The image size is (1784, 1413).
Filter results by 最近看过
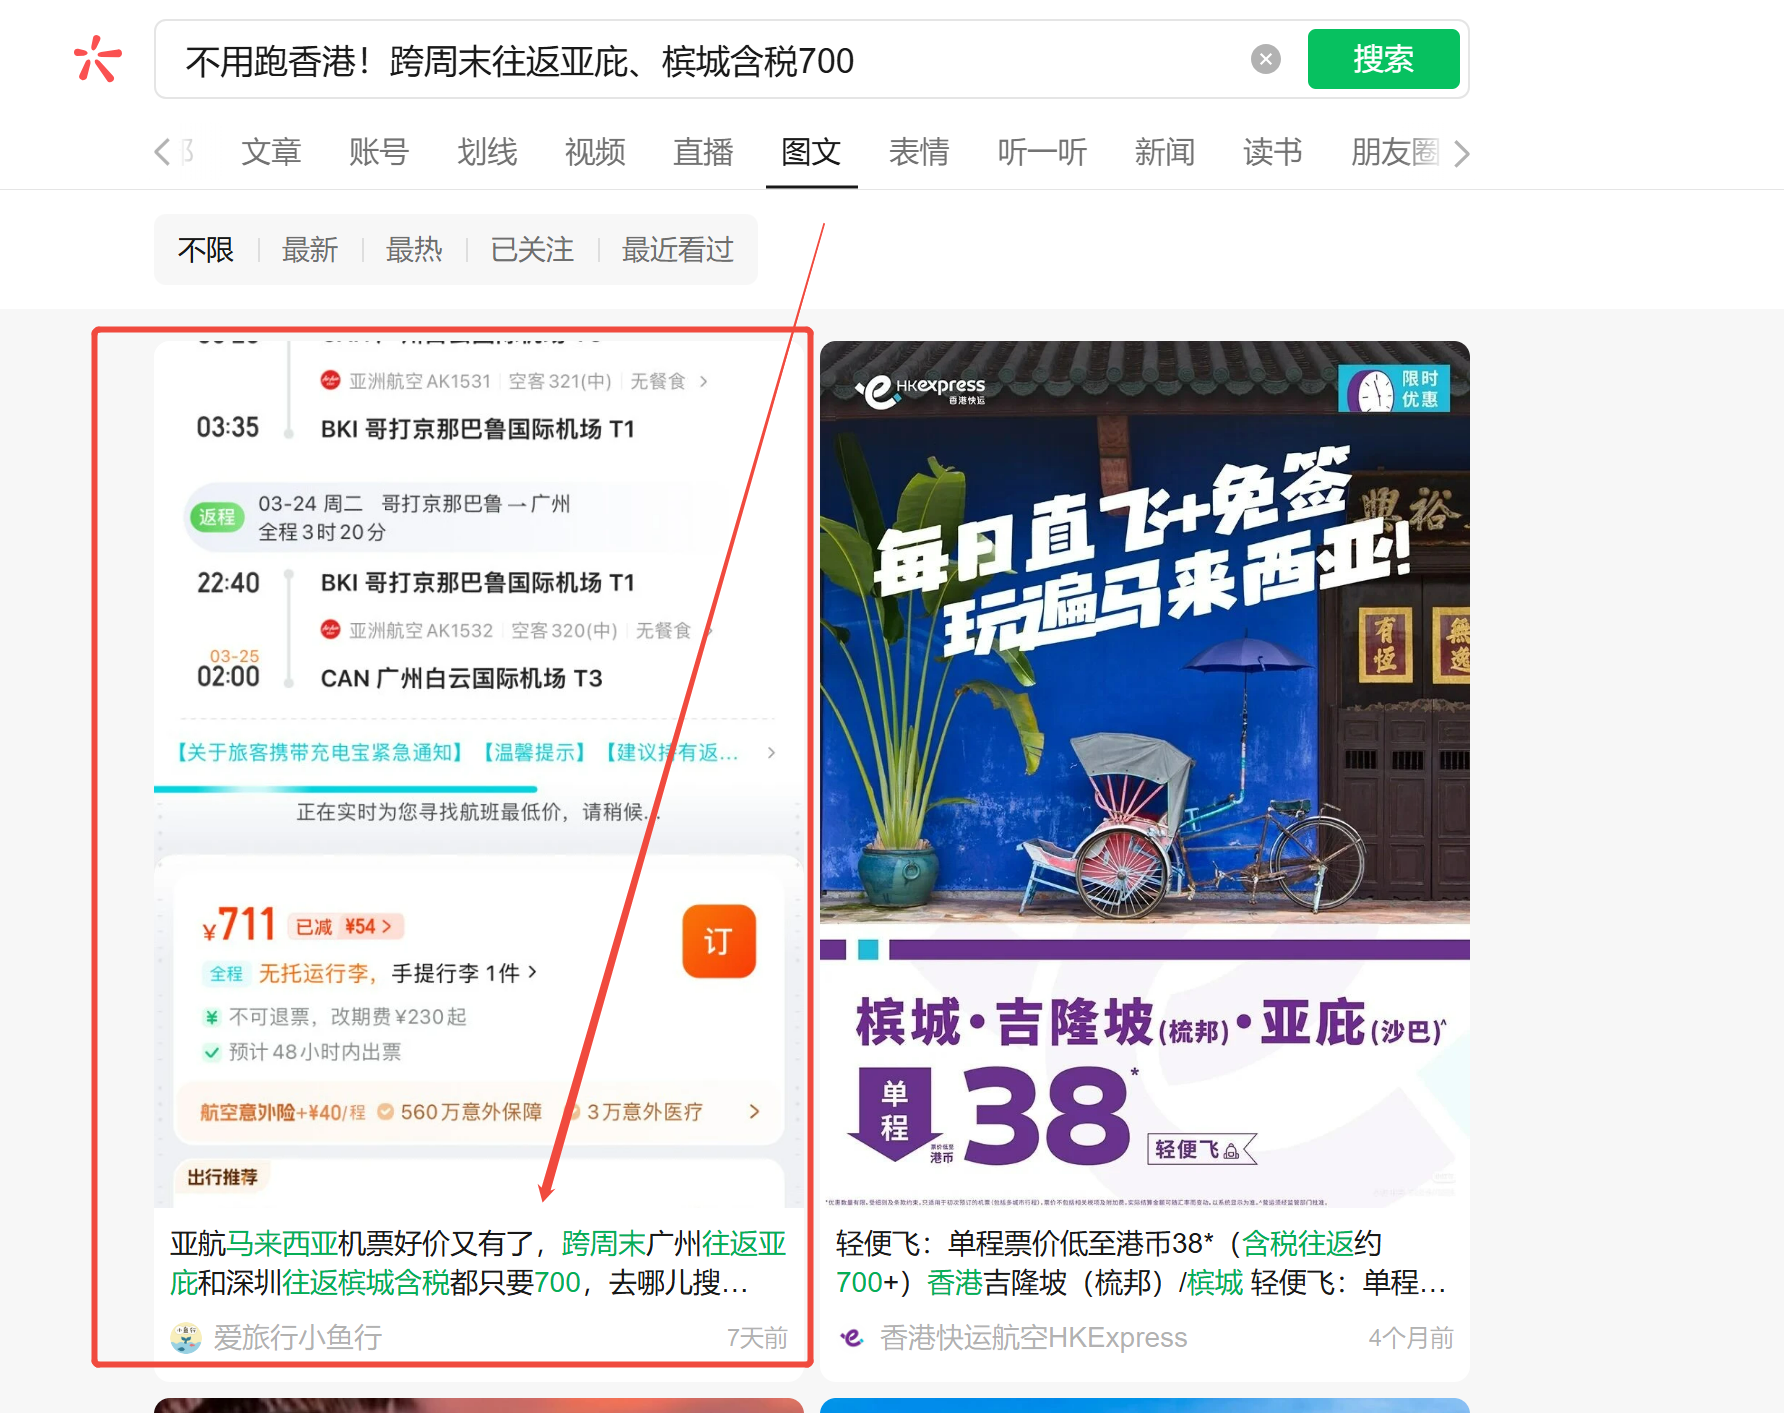click(678, 249)
